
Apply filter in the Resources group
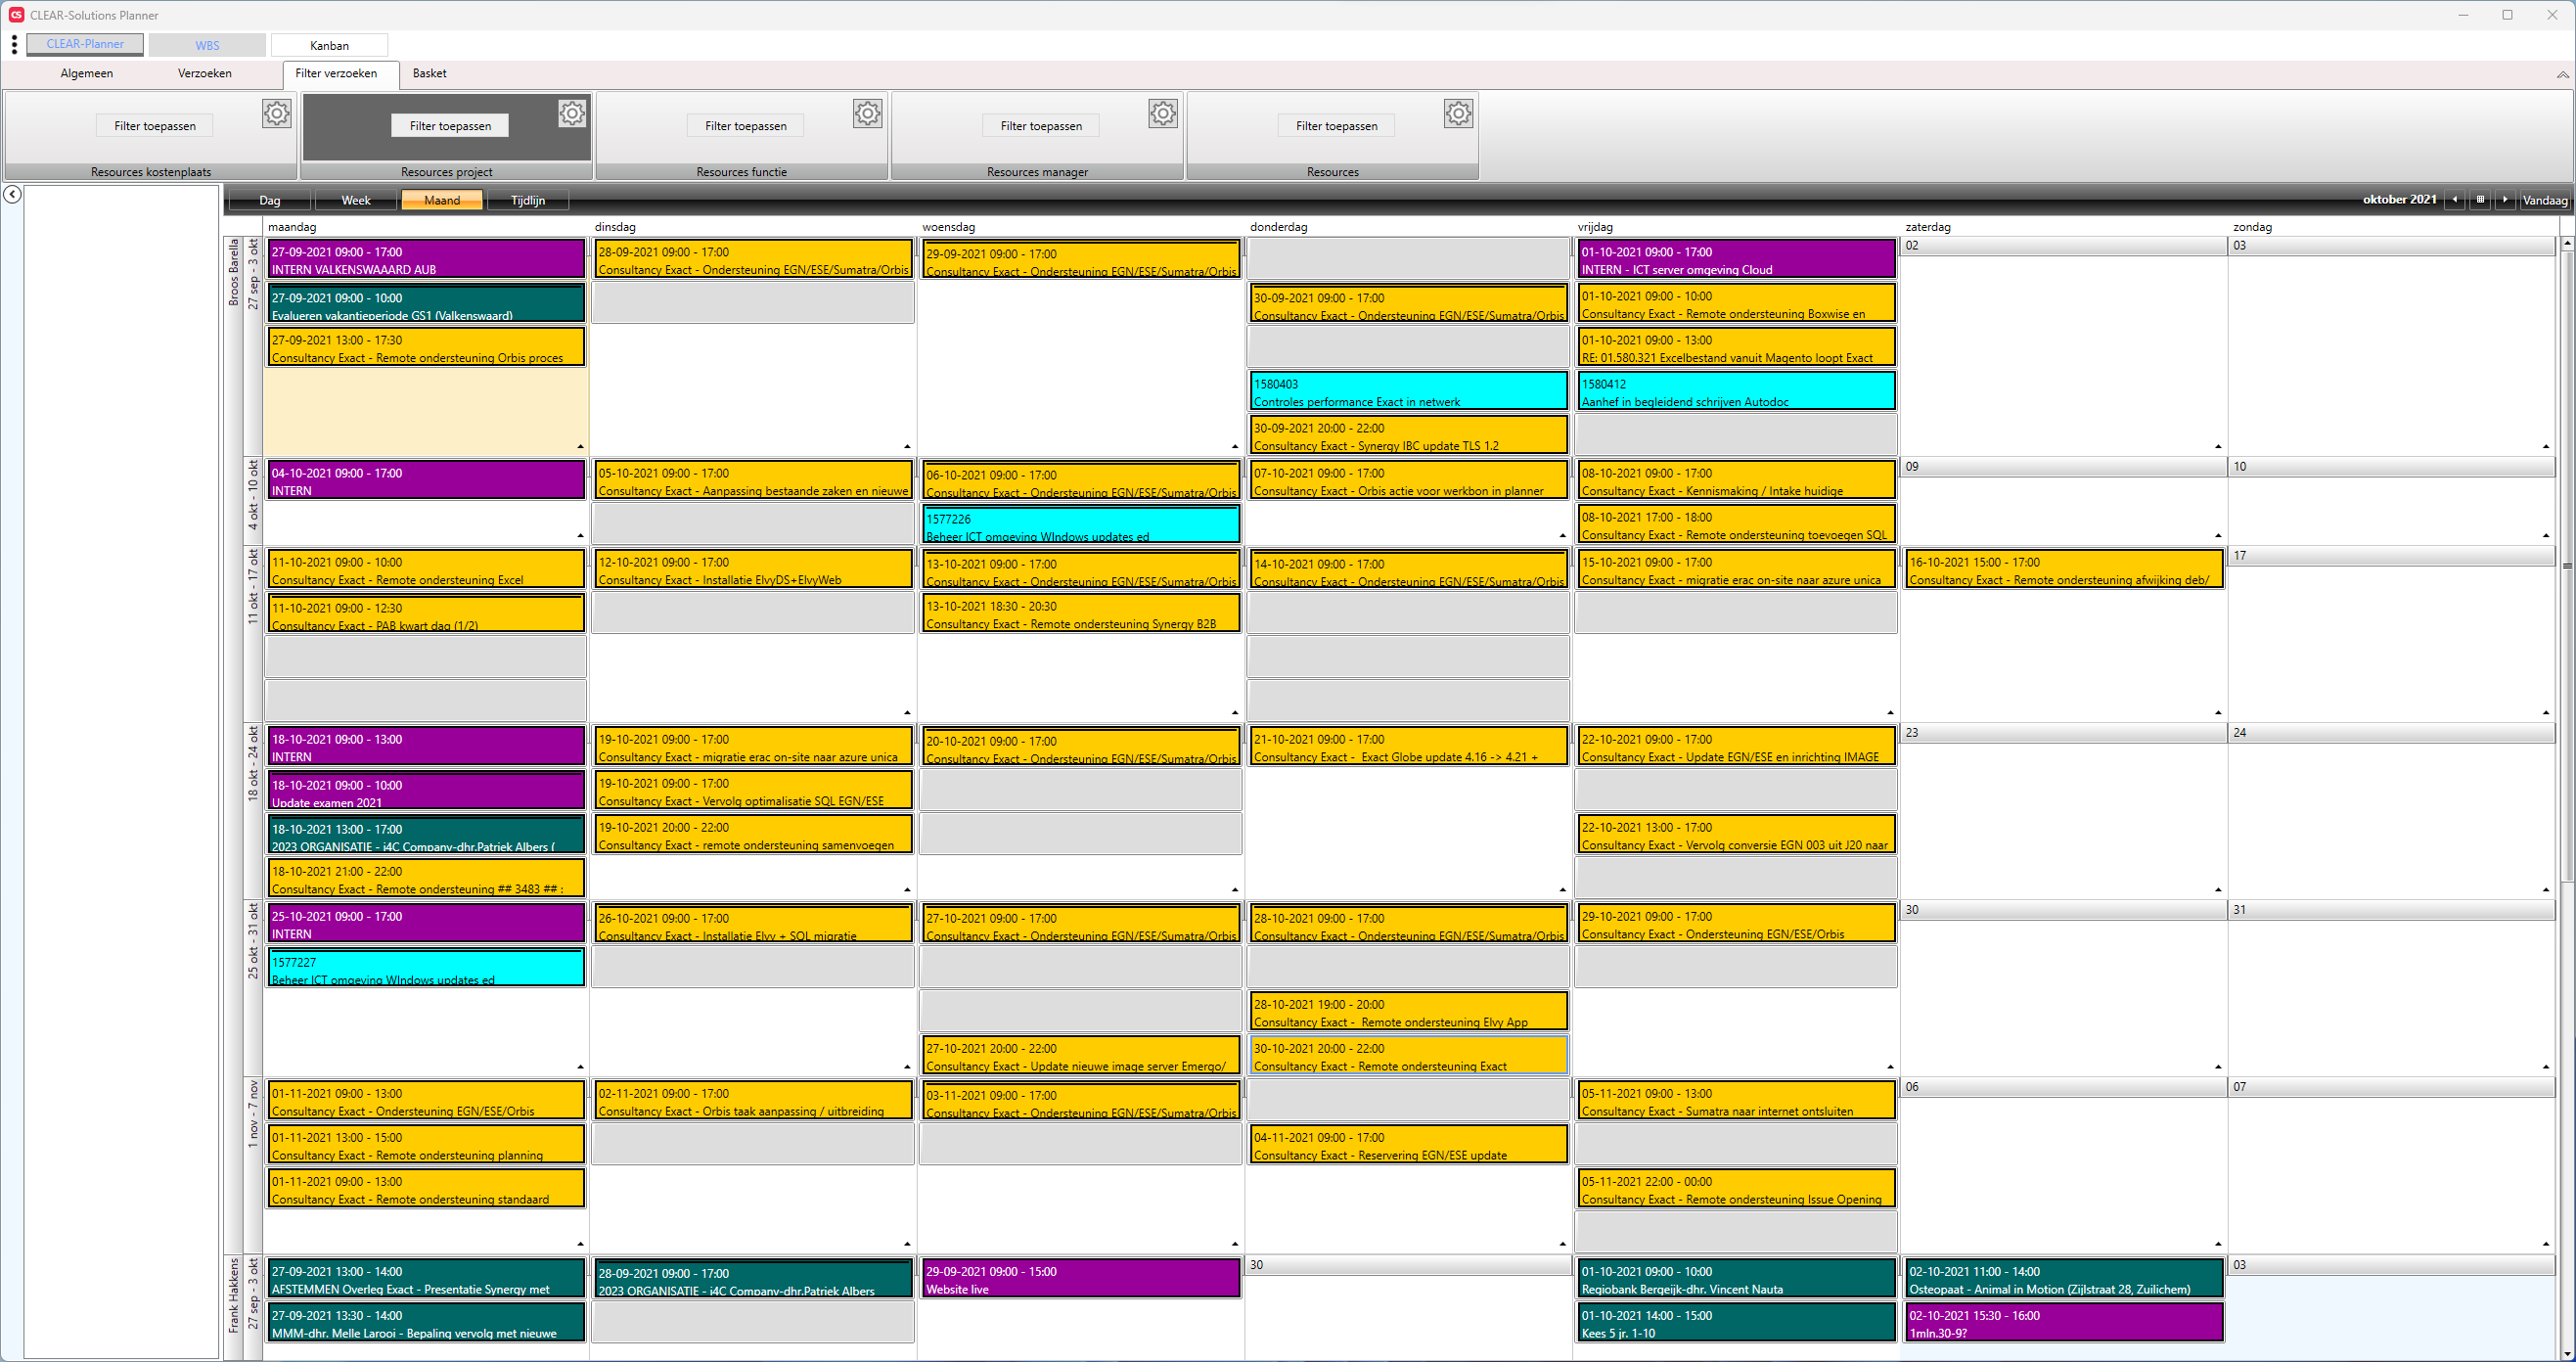pos(1337,126)
